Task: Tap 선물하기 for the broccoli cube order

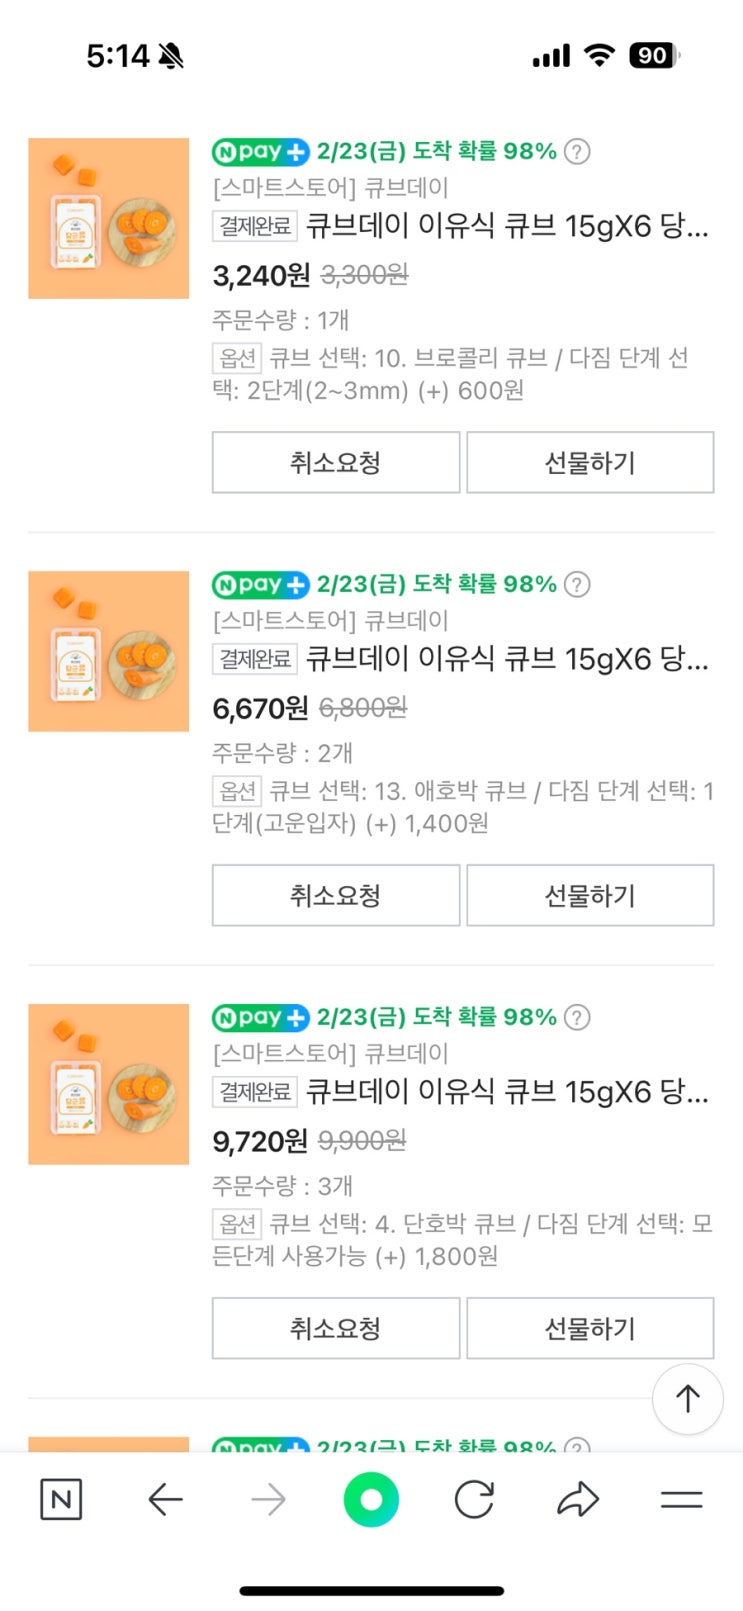Action: 590,463
